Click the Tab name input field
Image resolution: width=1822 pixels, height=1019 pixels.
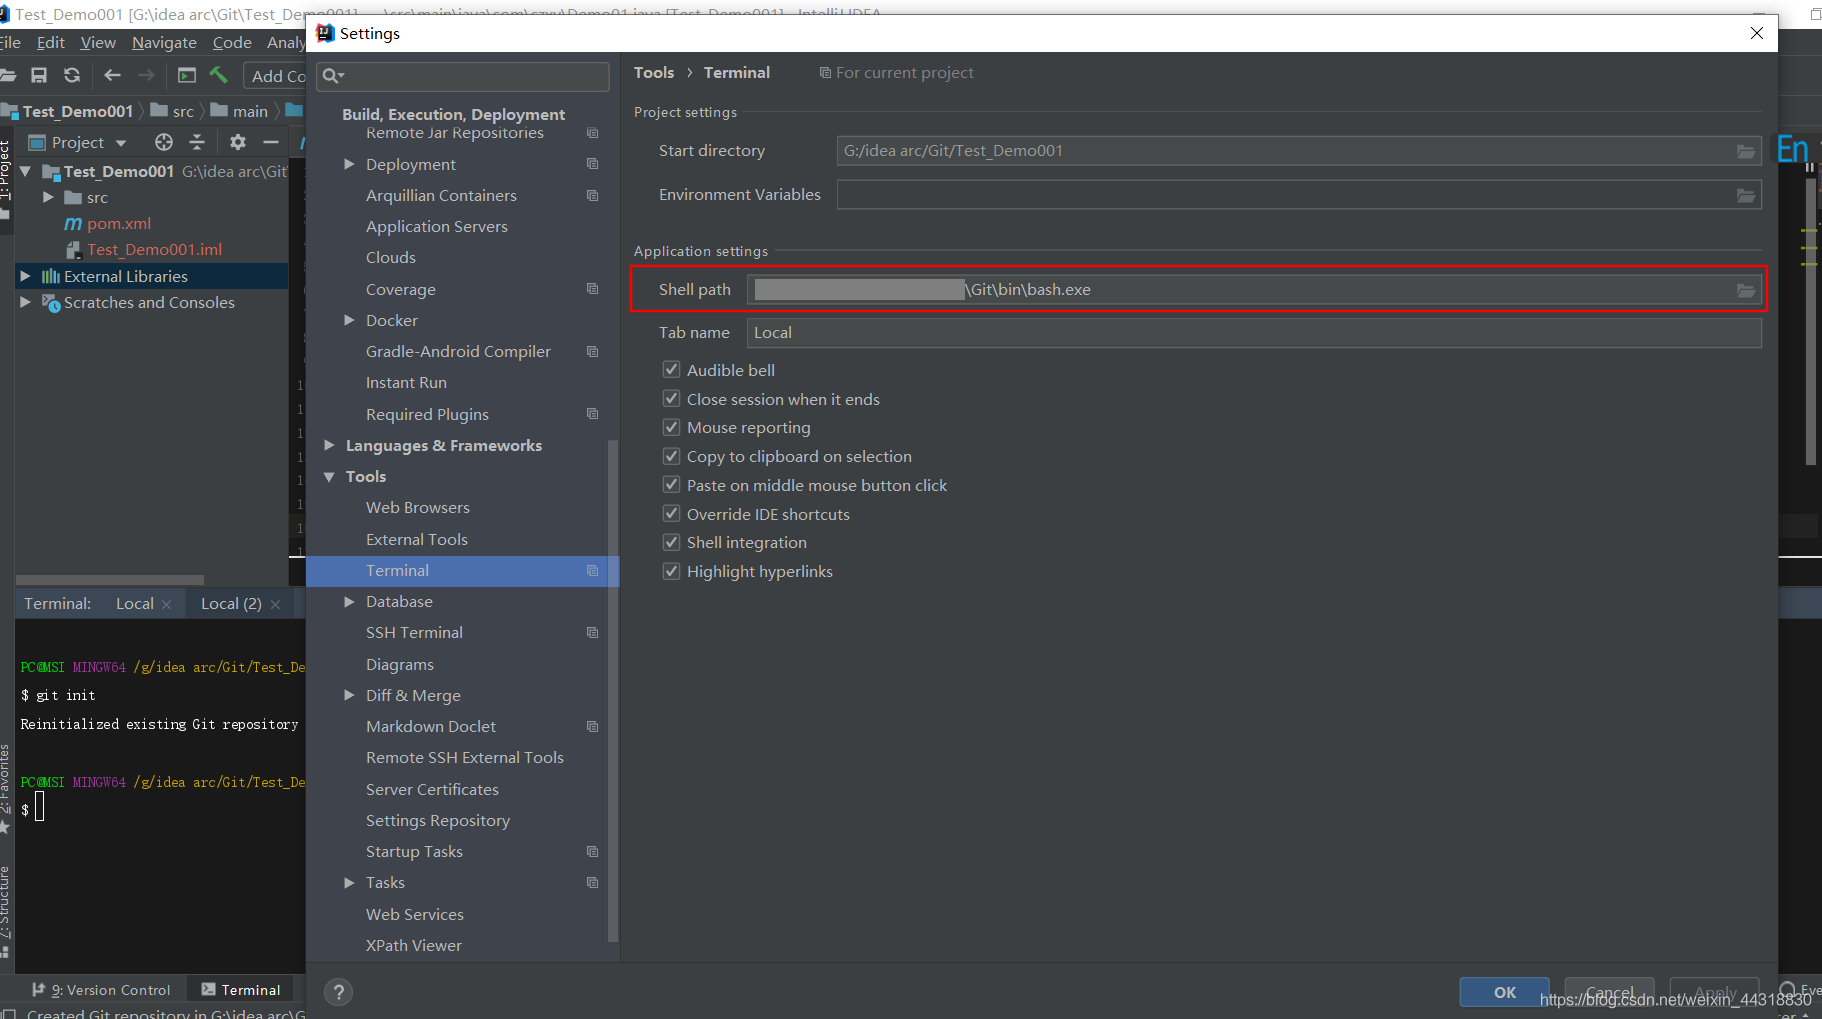(1254, 333)
